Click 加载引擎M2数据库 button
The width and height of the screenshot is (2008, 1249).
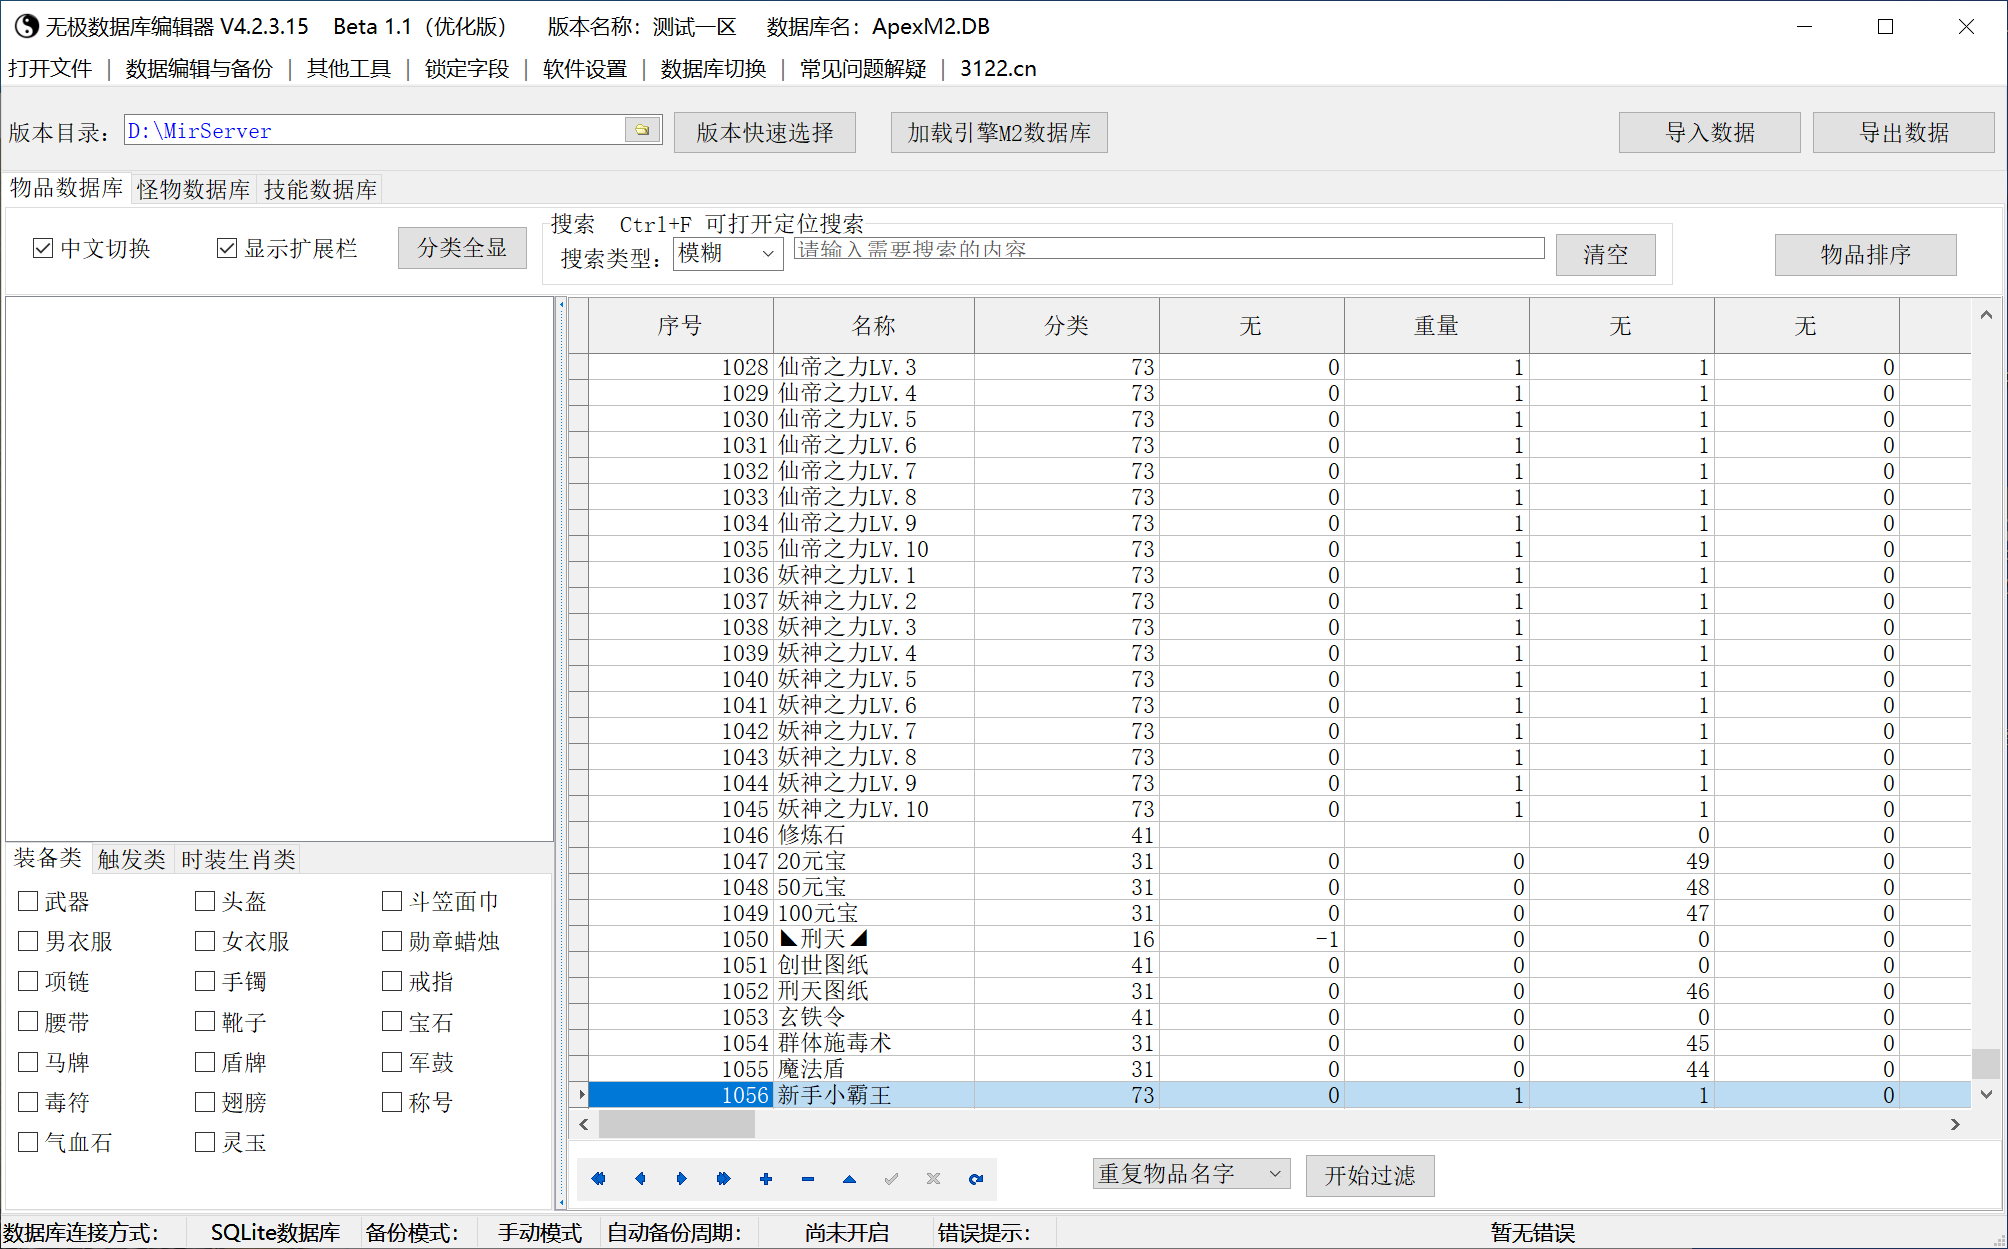pyautogui.click(x=999, y=132)
